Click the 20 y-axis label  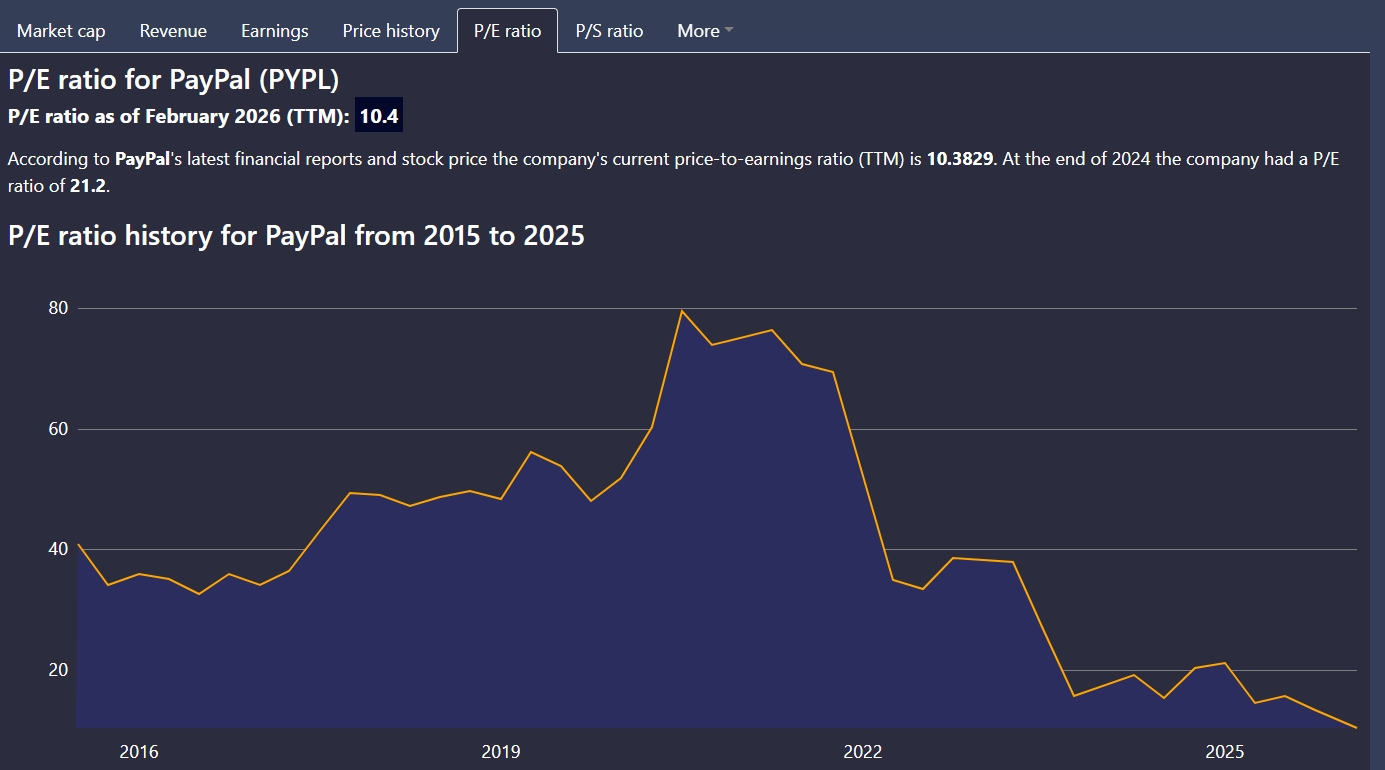58,670
